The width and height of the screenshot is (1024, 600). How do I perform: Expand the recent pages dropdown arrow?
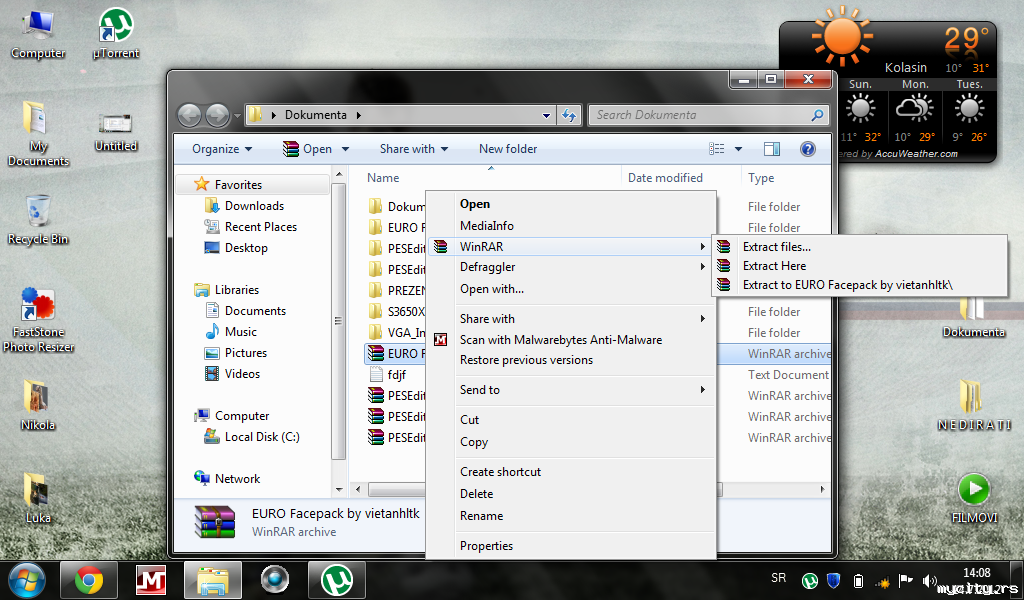[237, 116]
